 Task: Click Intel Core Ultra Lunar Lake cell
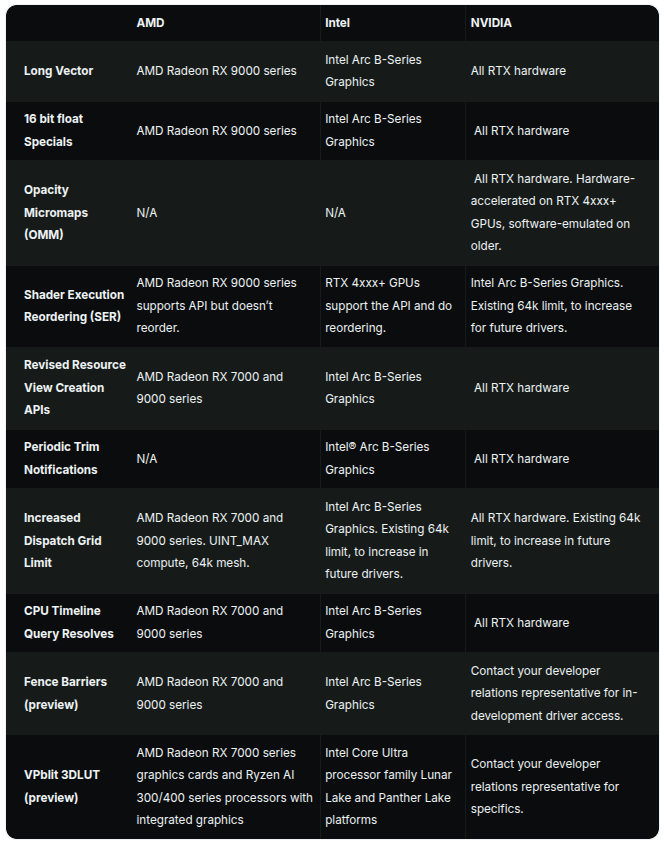point(388,786)
